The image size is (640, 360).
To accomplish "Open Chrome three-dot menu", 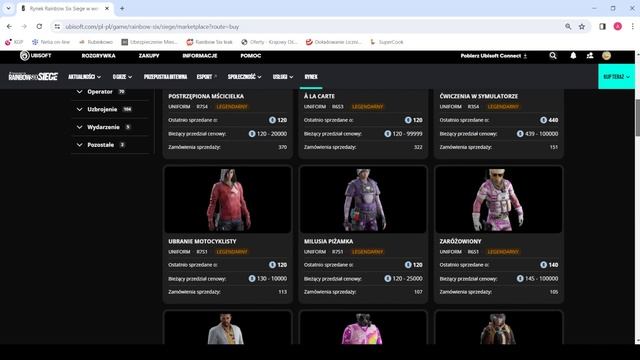I will (633, 27).
